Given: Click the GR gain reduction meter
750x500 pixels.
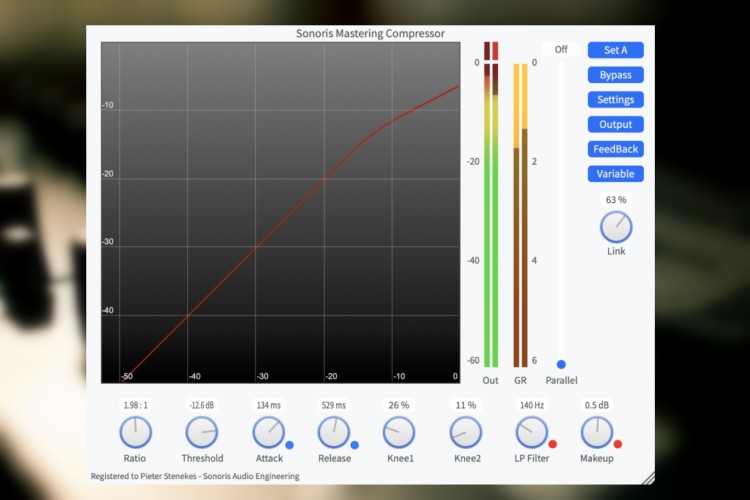Looking at the screenshot, I should pyautogui.click(x=520, y=215).
